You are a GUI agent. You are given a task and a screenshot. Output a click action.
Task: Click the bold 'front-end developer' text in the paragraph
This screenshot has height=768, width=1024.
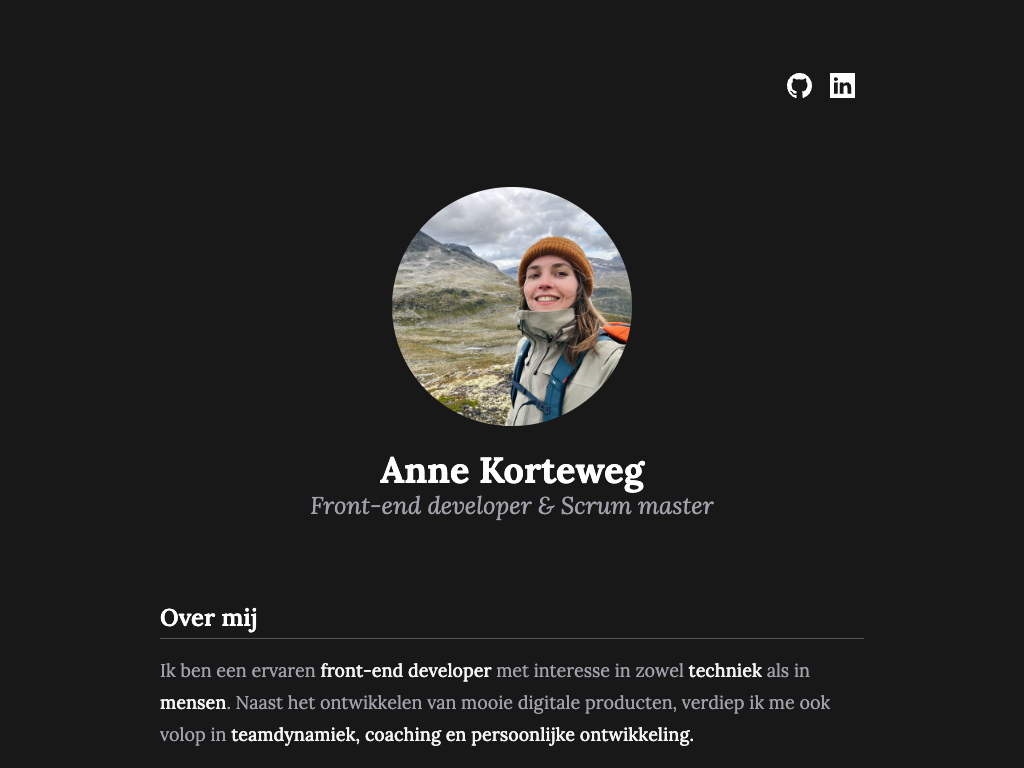tap(406, 671)
